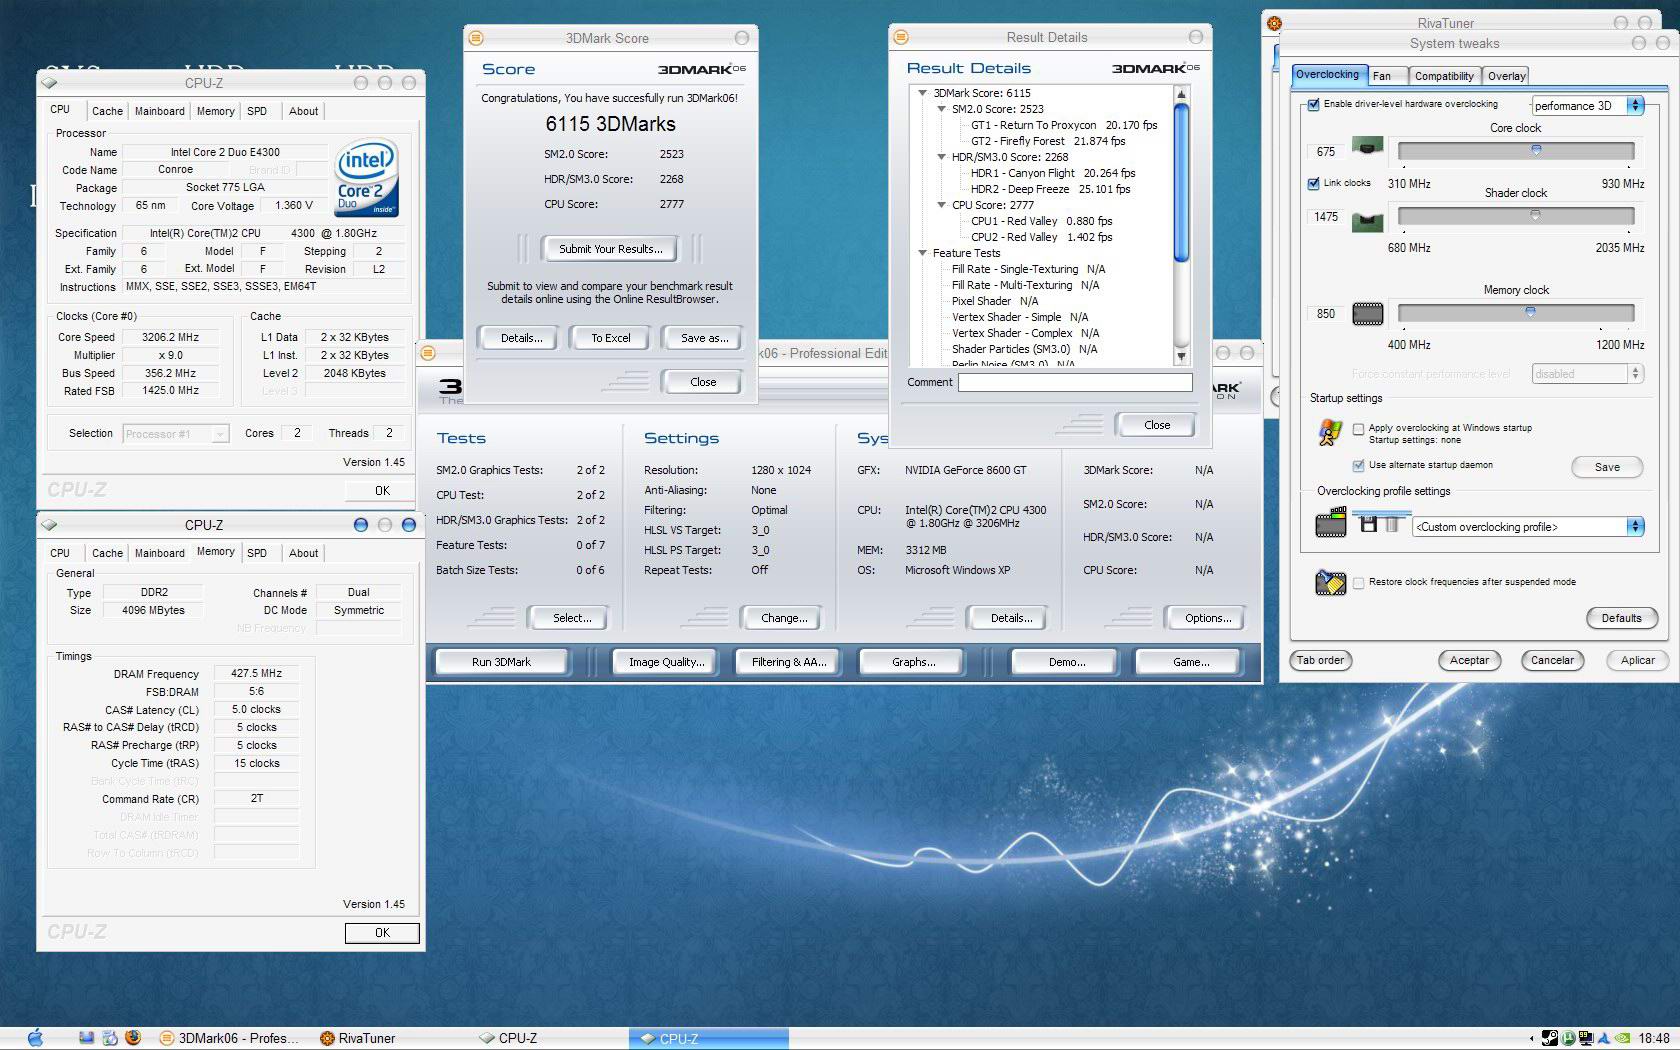
Task: Open Cache tab in top CPU-Z window
Action: click(107, 111)
